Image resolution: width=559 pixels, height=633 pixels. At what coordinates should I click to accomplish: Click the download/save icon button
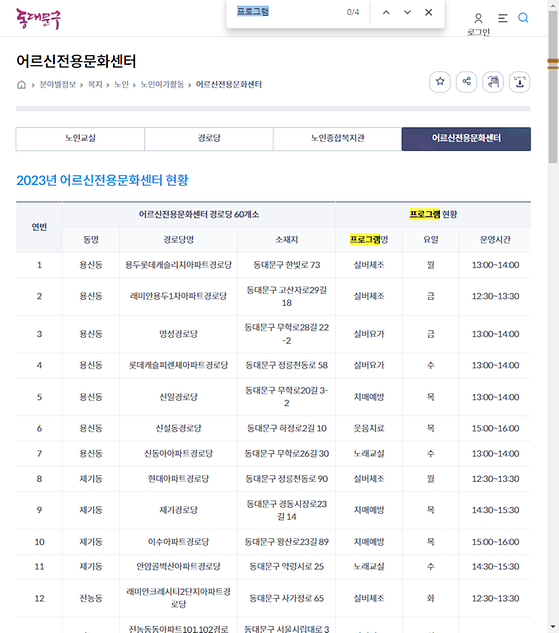tap(520, 82)
